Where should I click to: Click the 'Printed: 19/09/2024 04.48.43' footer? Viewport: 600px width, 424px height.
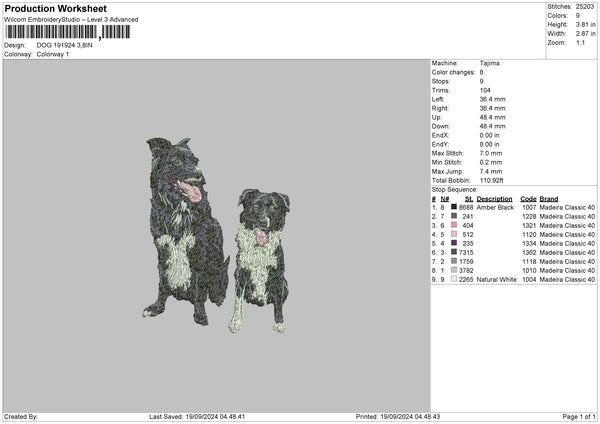point(398,416)
